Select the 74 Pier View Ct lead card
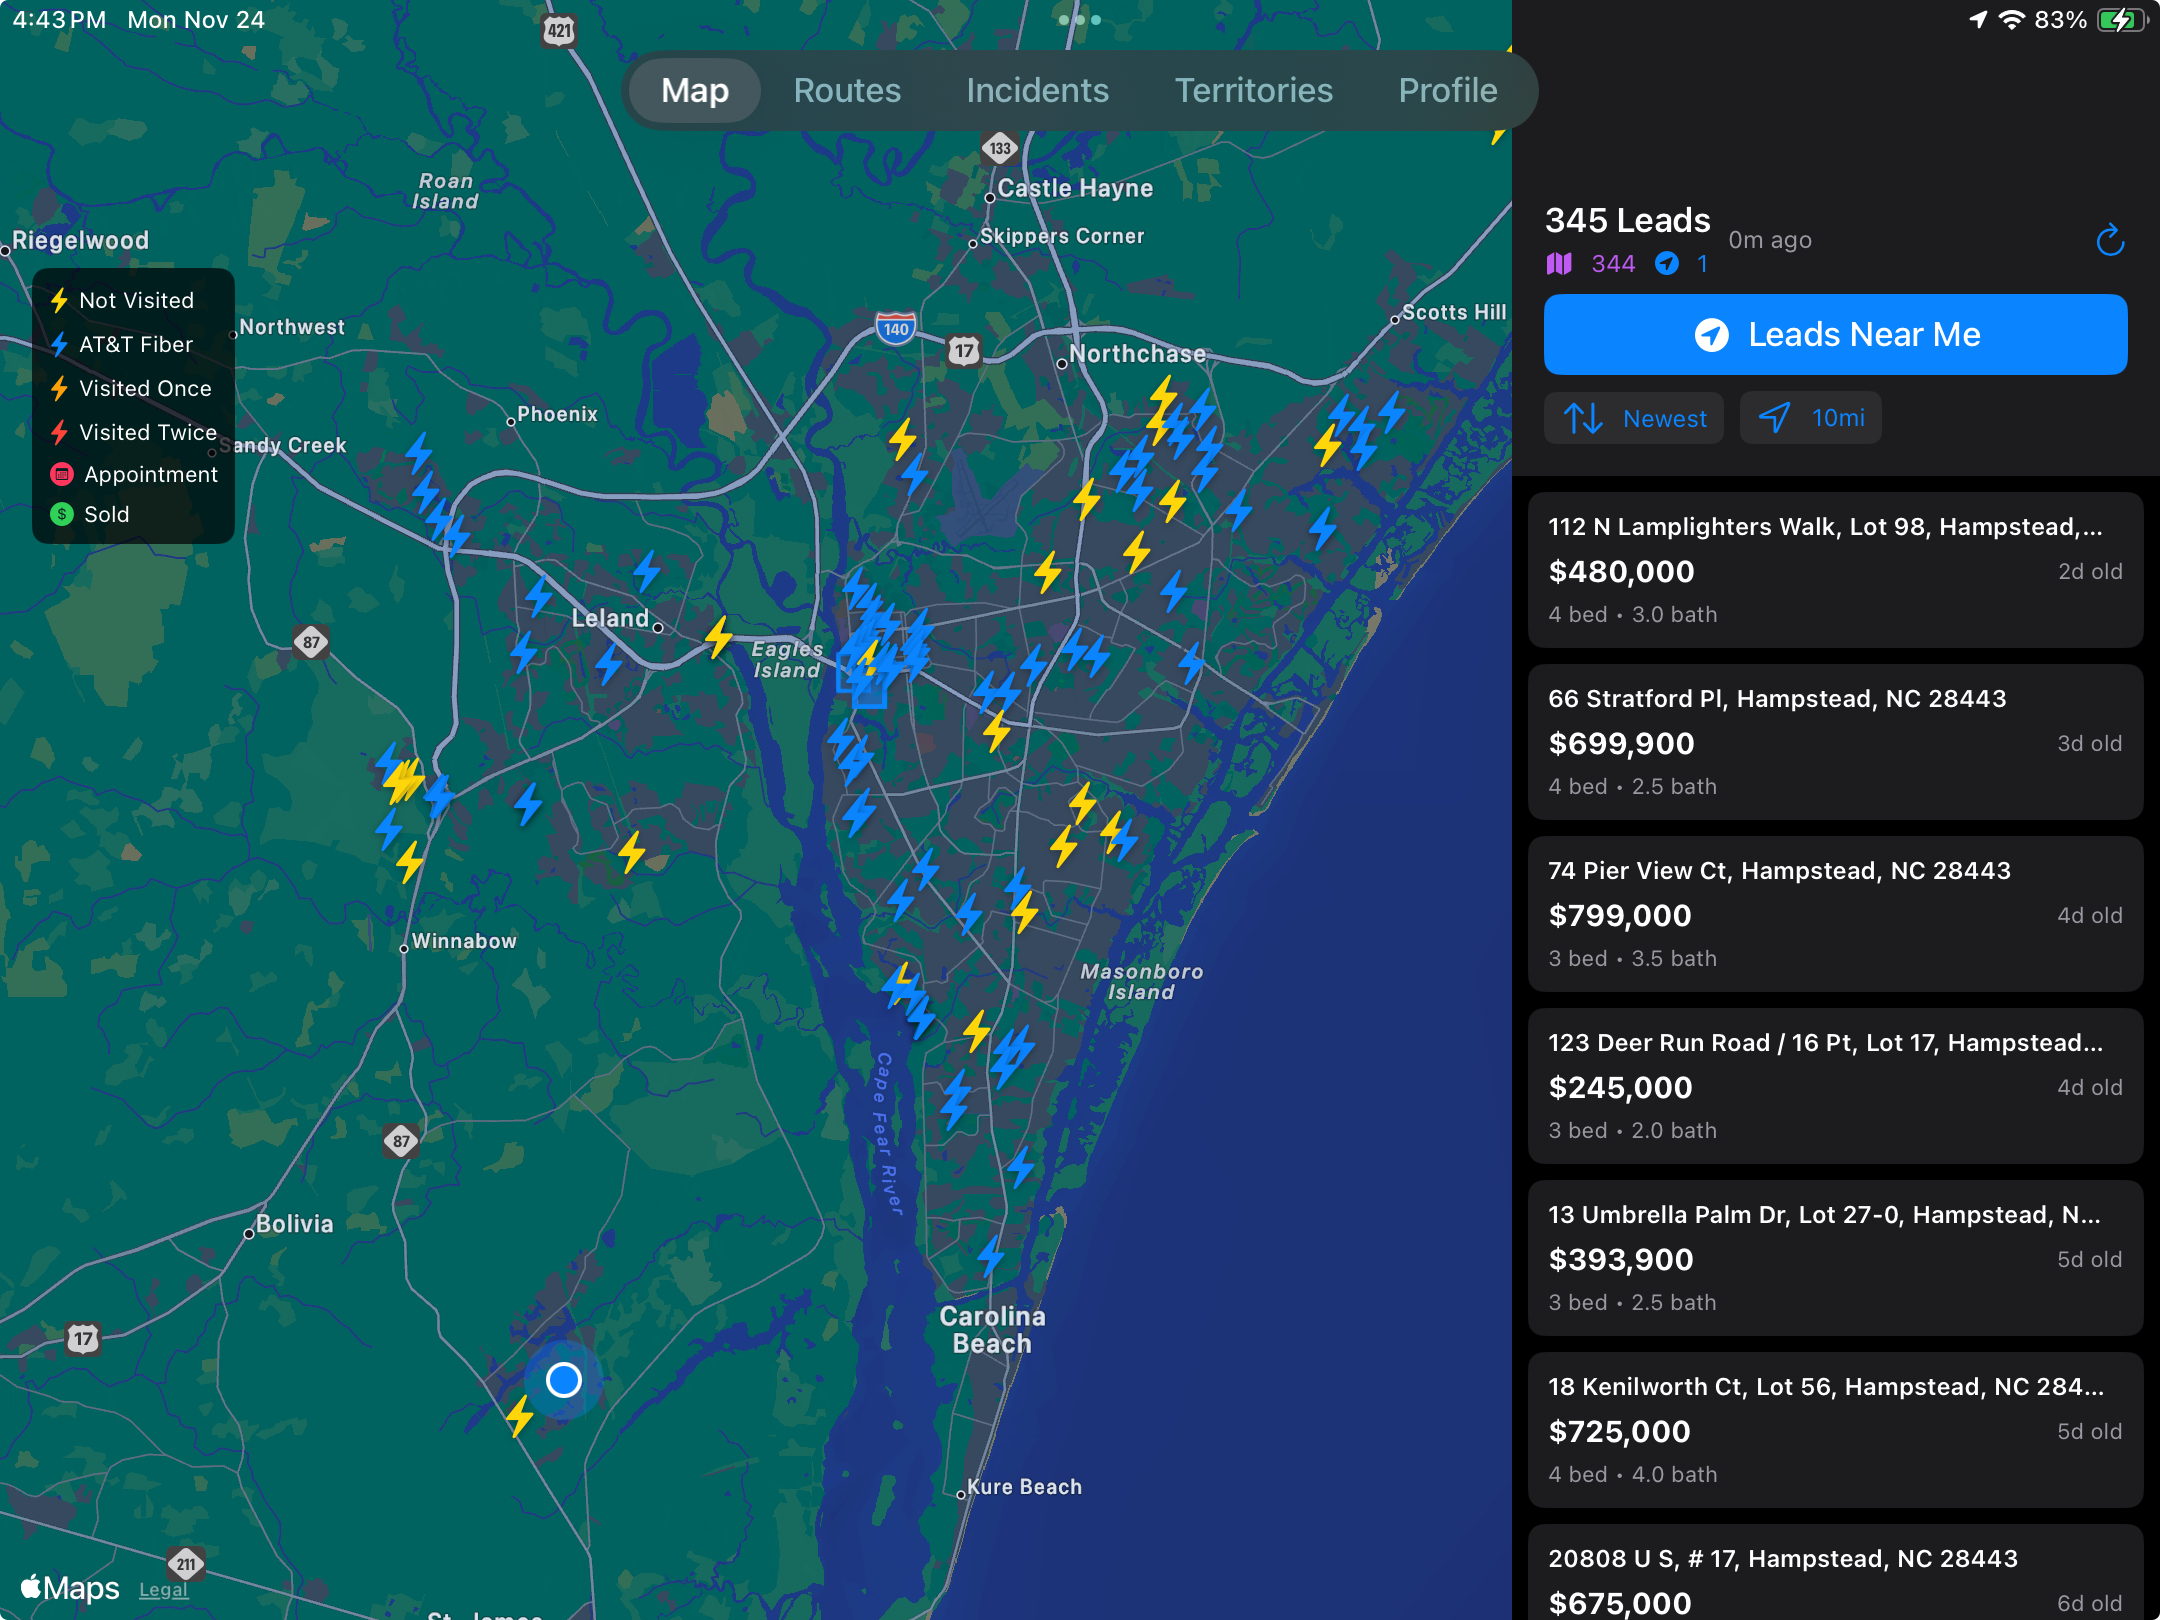The width and height of the screenshot is (2160, 1620). 1835,913
